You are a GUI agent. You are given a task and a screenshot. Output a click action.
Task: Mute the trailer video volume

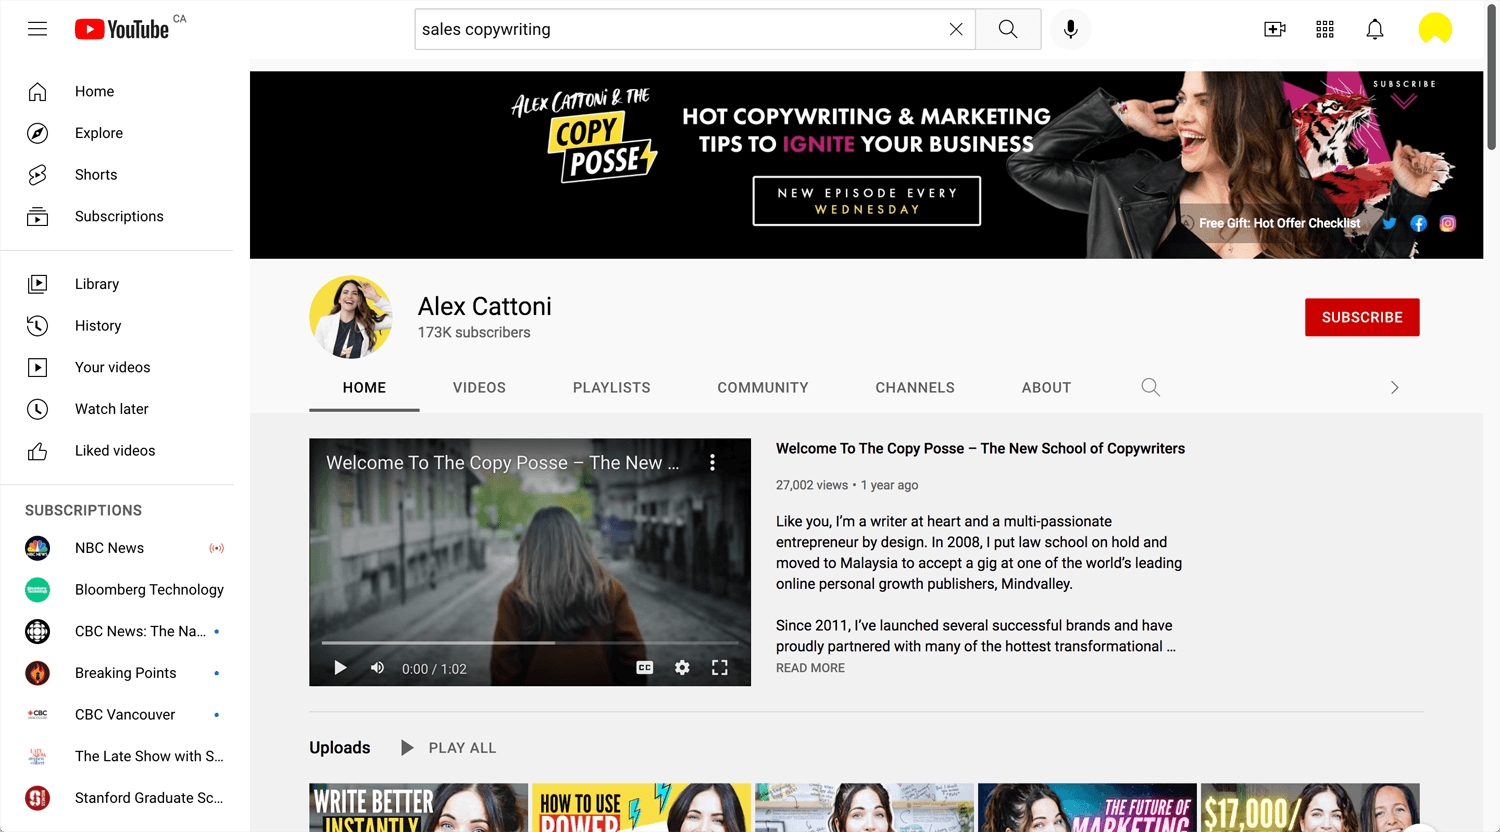tap(377, 668)
